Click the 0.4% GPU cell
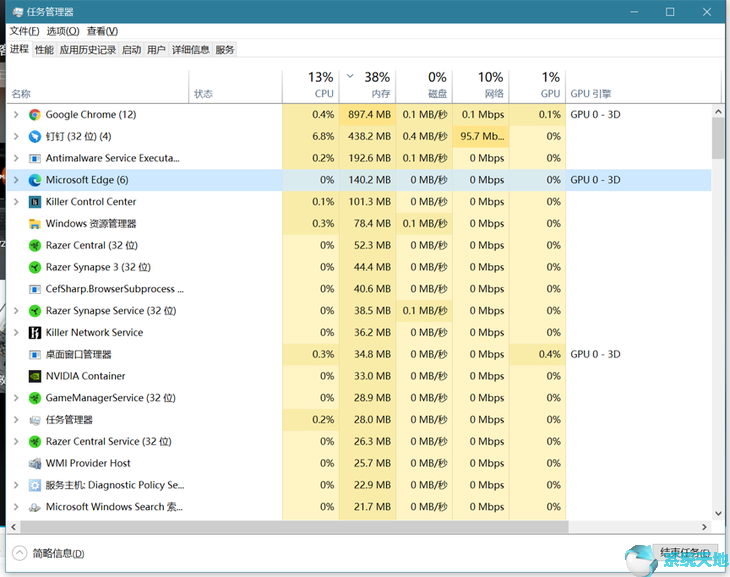This screenshot has height=577, width=730. (x=537, y=354)
